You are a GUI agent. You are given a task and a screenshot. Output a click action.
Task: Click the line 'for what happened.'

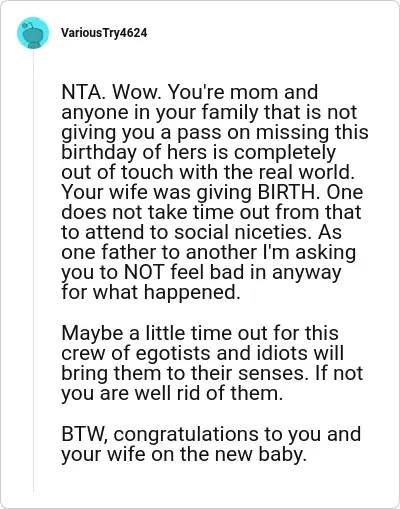[151, 292]
